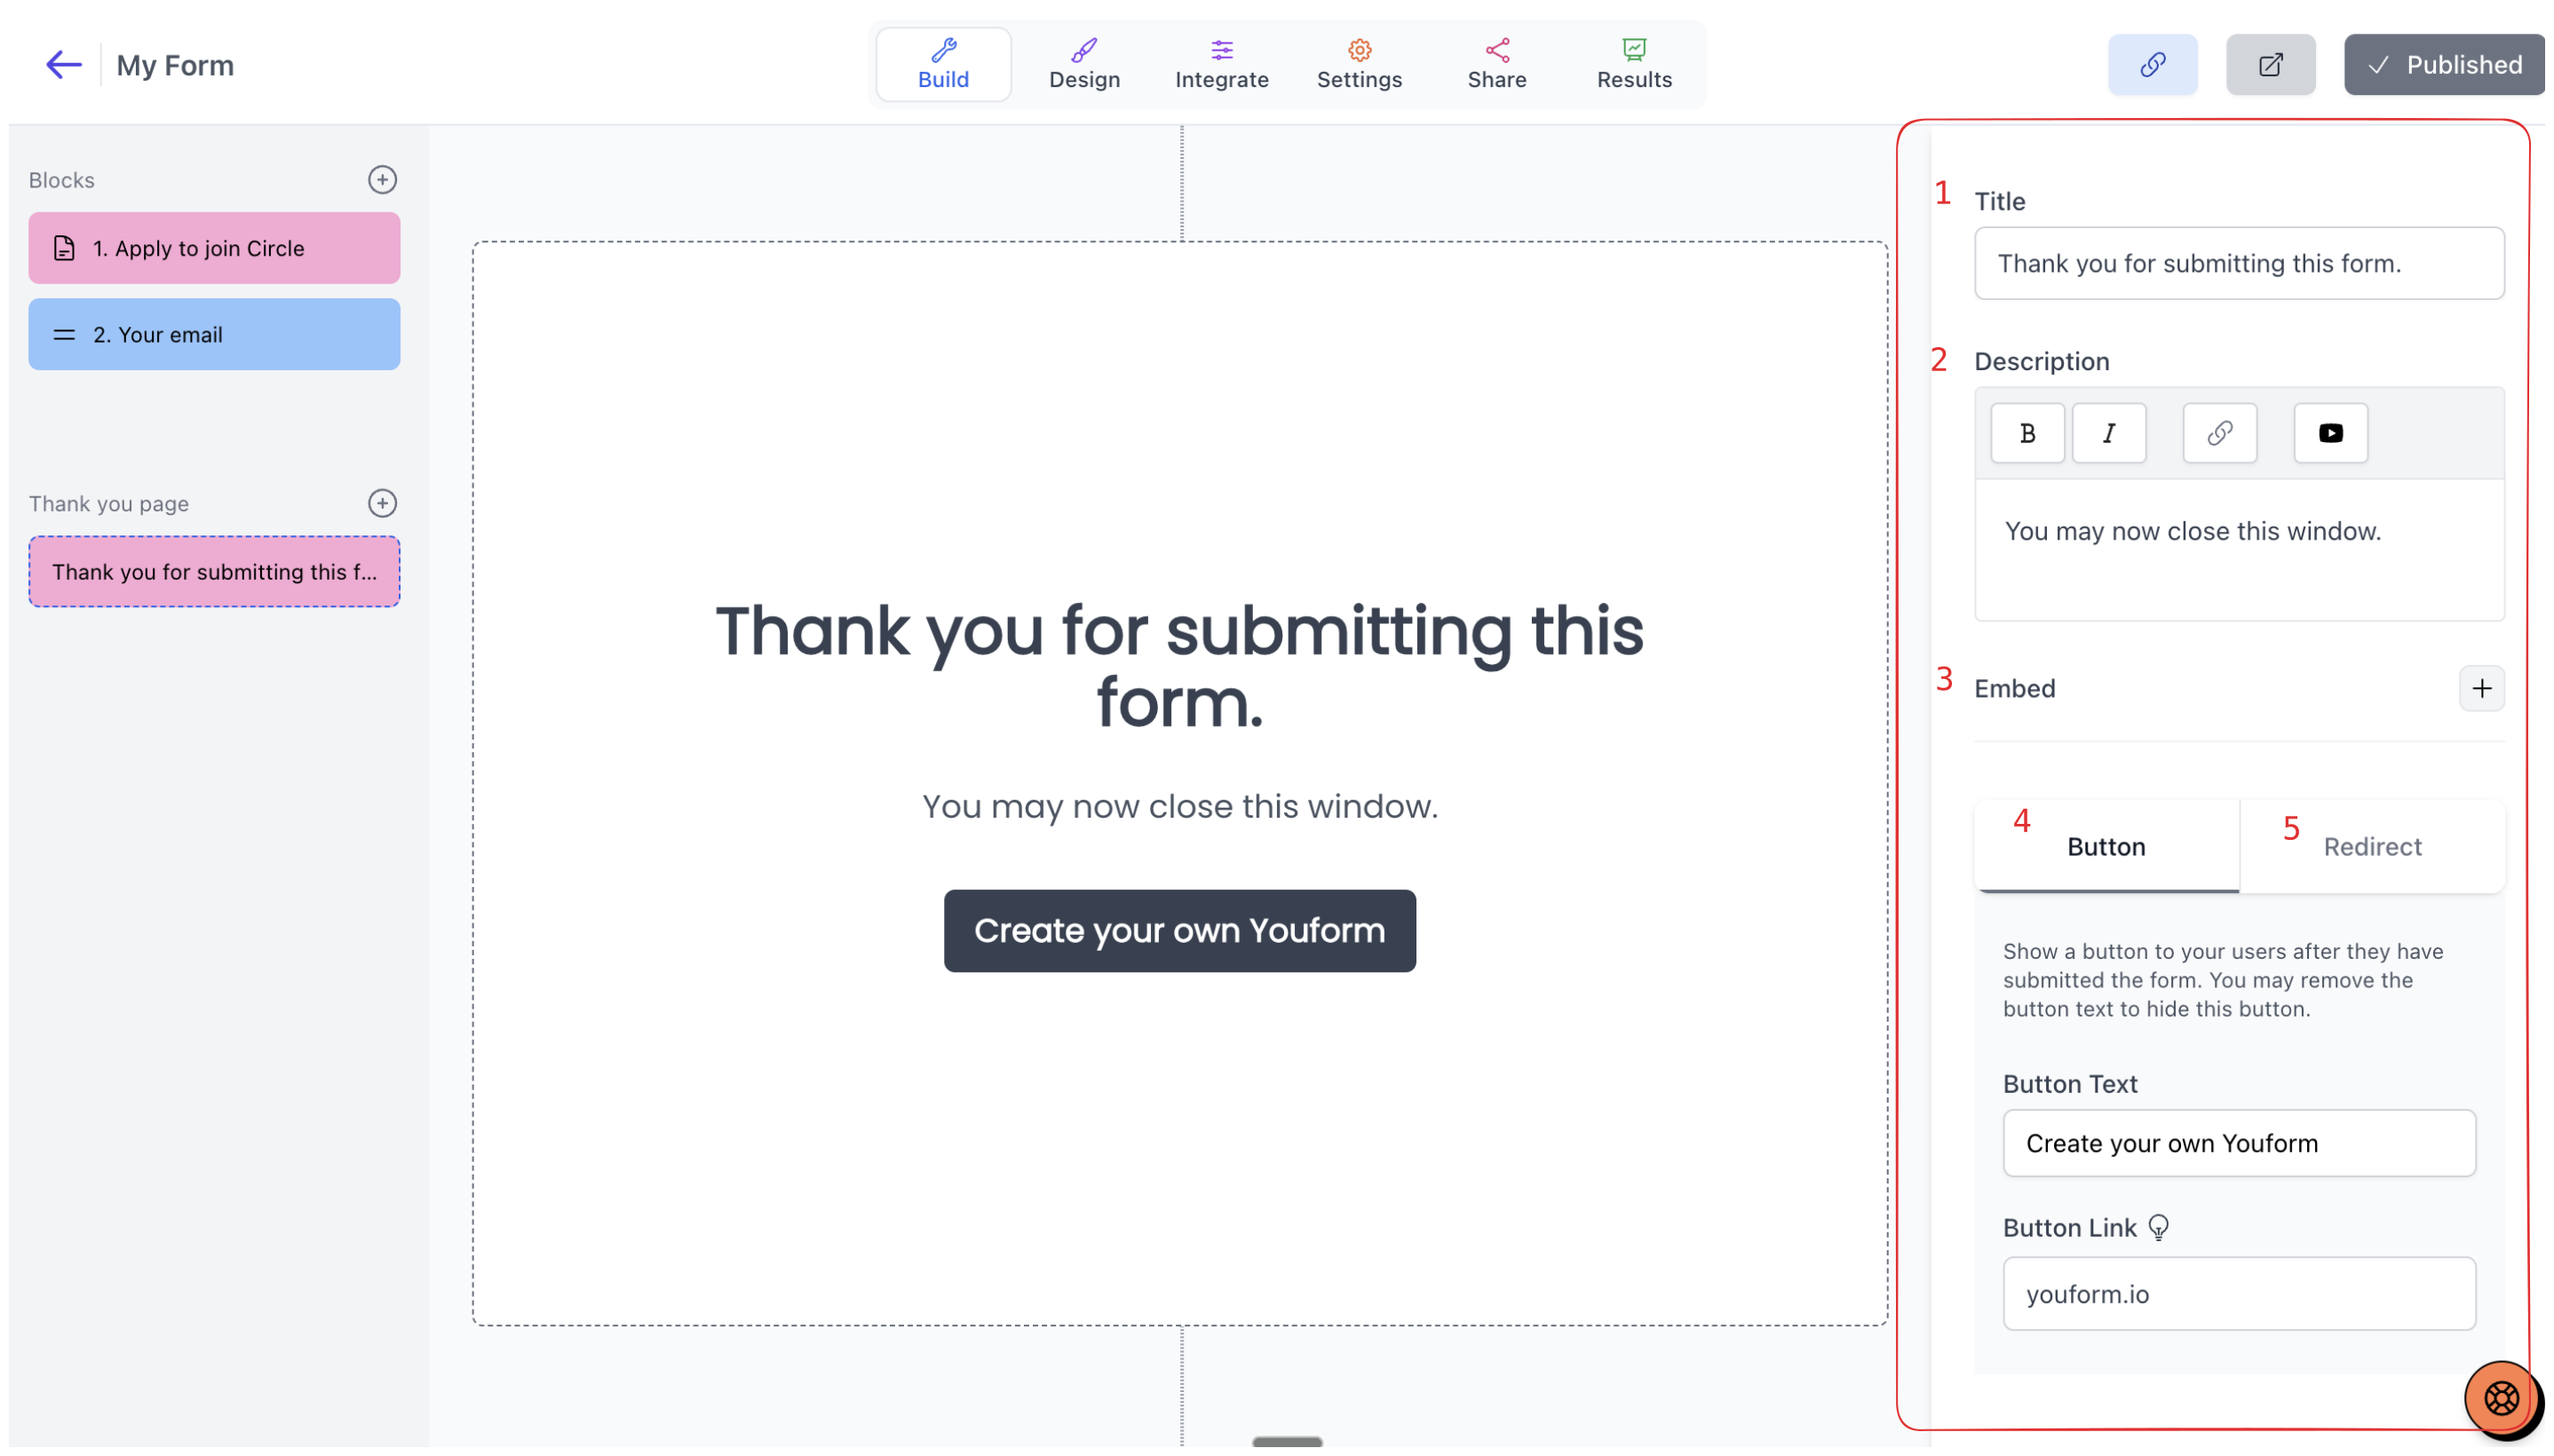Click Button Link hint lightbulb icon

(x=2158, y=1227)
